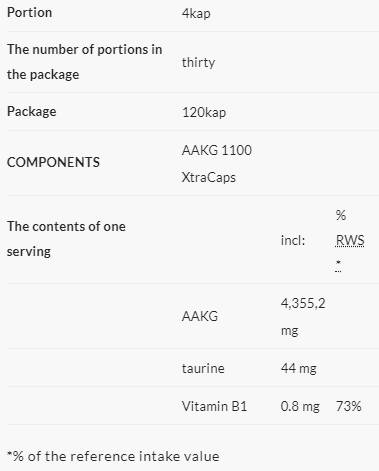
Task: Click the RWS abbreviation with dotted underline
Action: 350,240
